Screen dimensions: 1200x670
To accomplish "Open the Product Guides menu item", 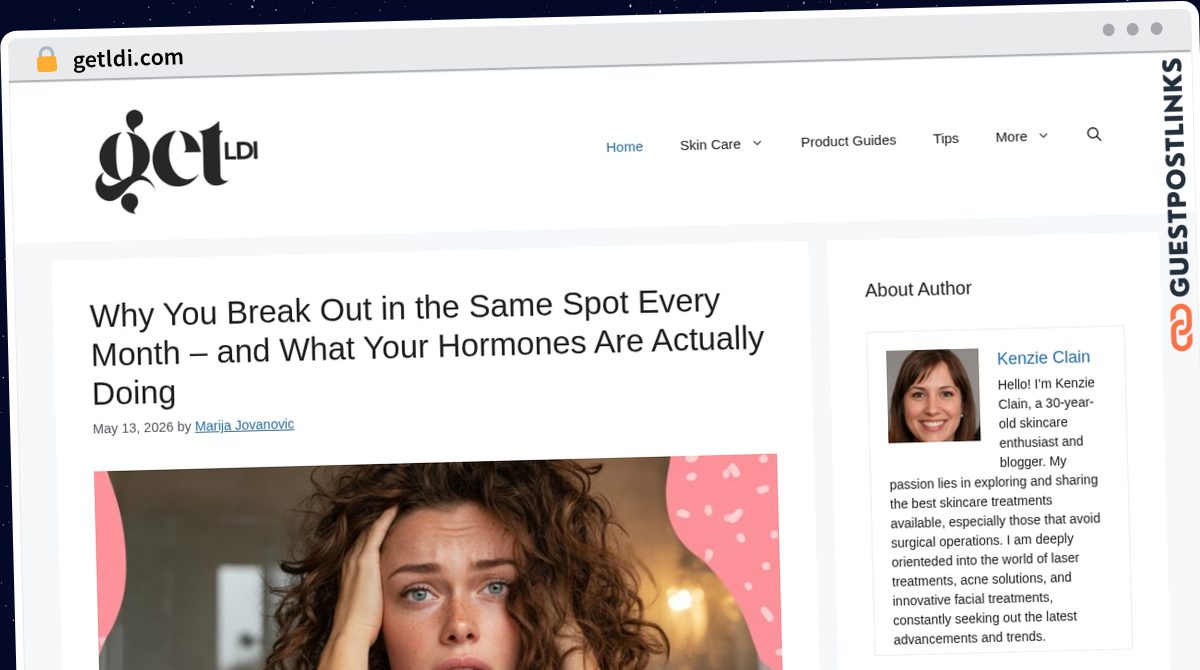I will (x=848, y=141).
